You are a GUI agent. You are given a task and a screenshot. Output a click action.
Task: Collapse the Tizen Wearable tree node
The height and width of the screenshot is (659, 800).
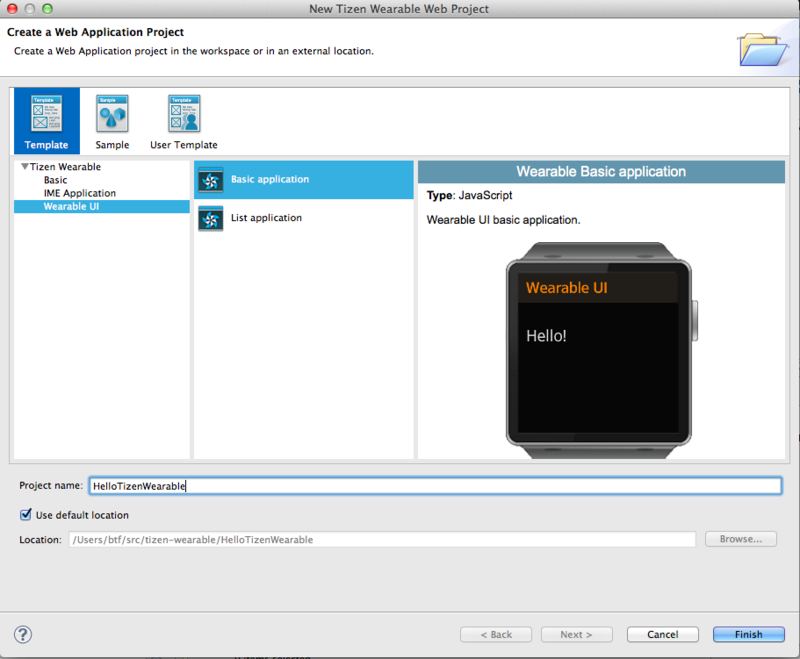pos(24,166)
